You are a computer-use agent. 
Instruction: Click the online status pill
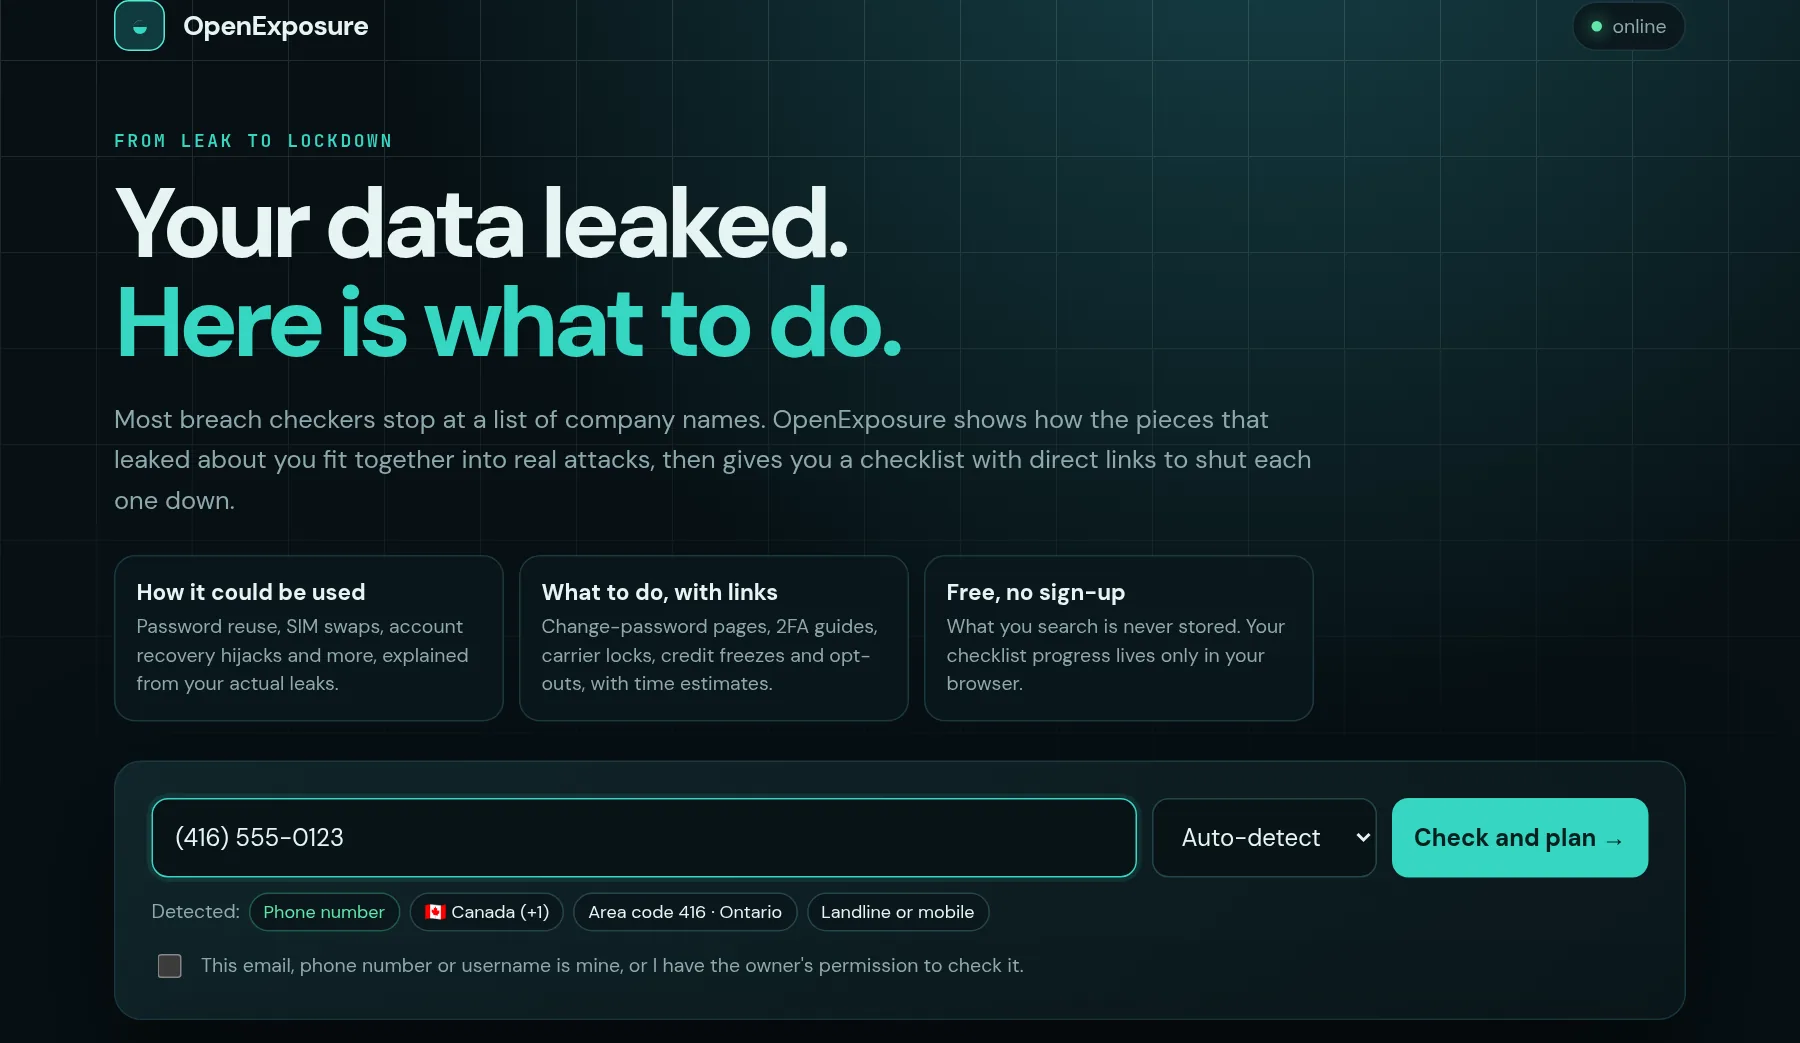point(1628,27)
